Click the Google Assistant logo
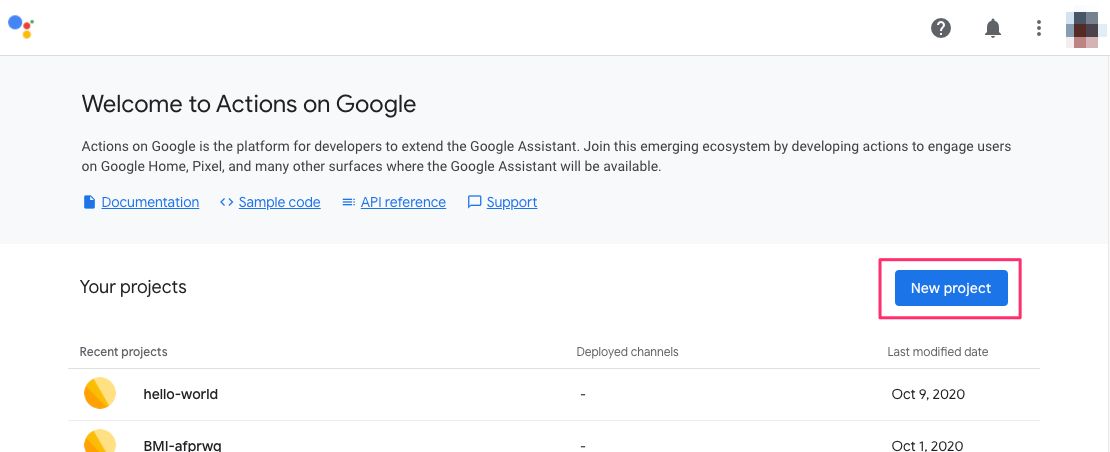Image resolution: width=1110 pixels, height=452 pixels. tap(21, 26)
